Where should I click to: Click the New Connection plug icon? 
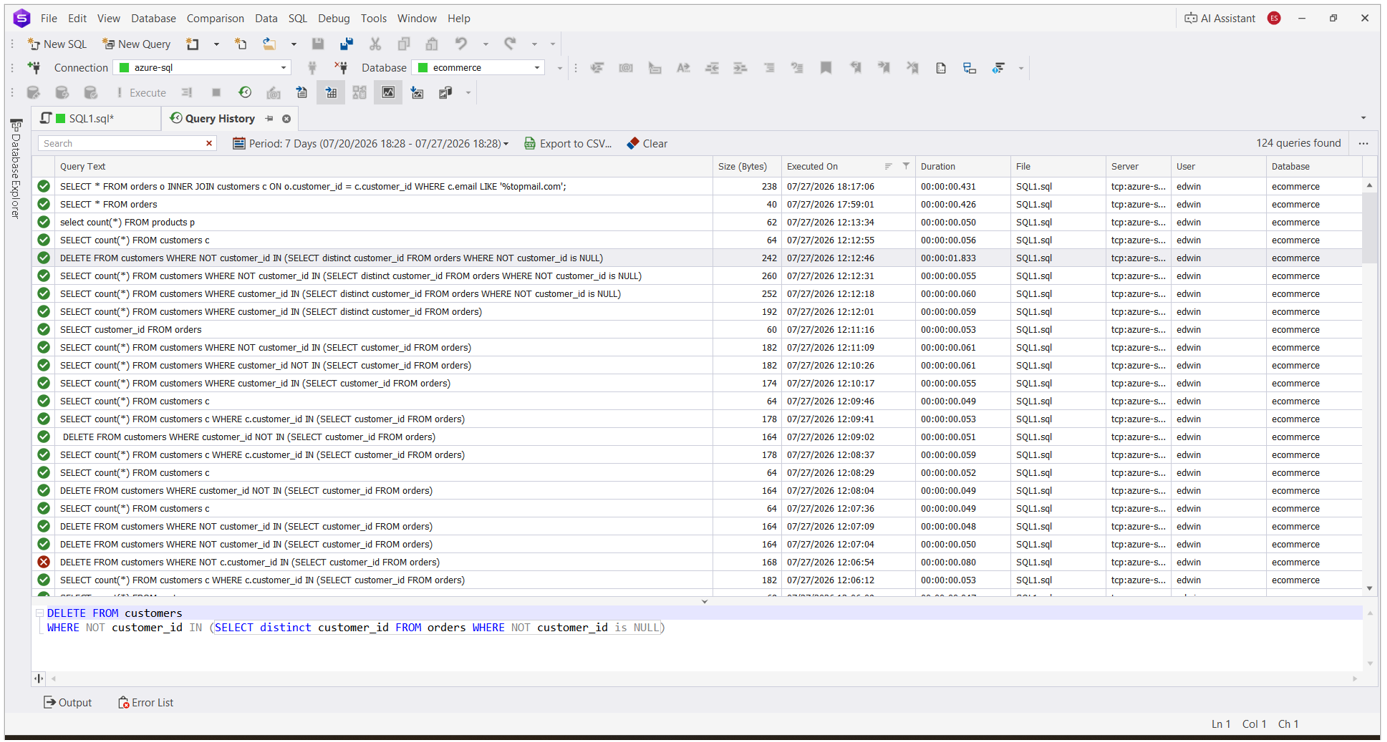pyautogui.click(x=34, y=68)
